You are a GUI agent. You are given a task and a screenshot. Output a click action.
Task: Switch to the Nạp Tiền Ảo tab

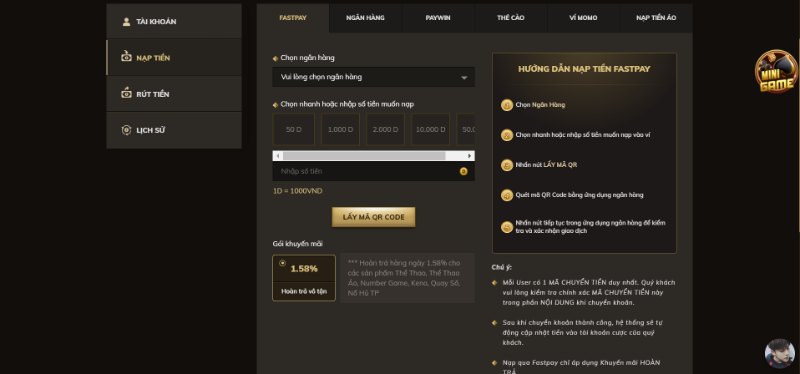click(656, 18)
